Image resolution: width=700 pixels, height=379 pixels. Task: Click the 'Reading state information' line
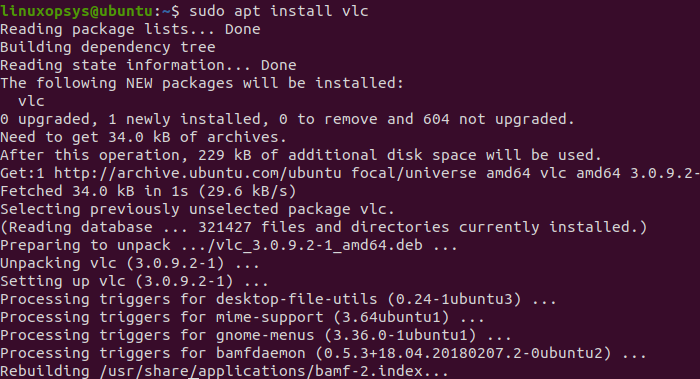tap(148, 65)
